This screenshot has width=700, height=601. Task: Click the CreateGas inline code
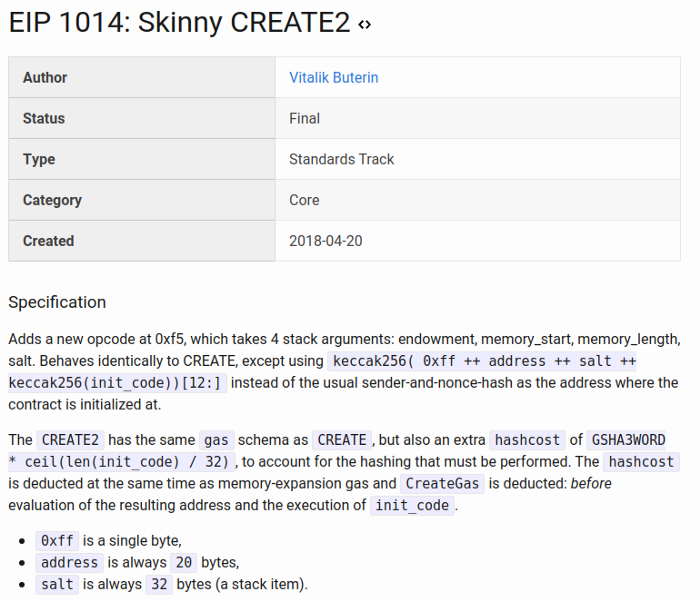[443, 483]
